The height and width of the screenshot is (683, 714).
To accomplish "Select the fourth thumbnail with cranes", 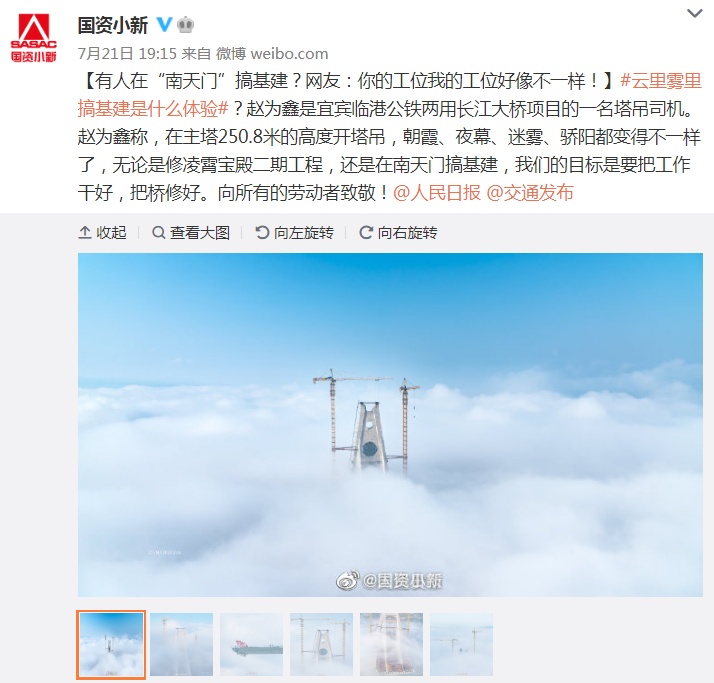I will coord(321,644).
